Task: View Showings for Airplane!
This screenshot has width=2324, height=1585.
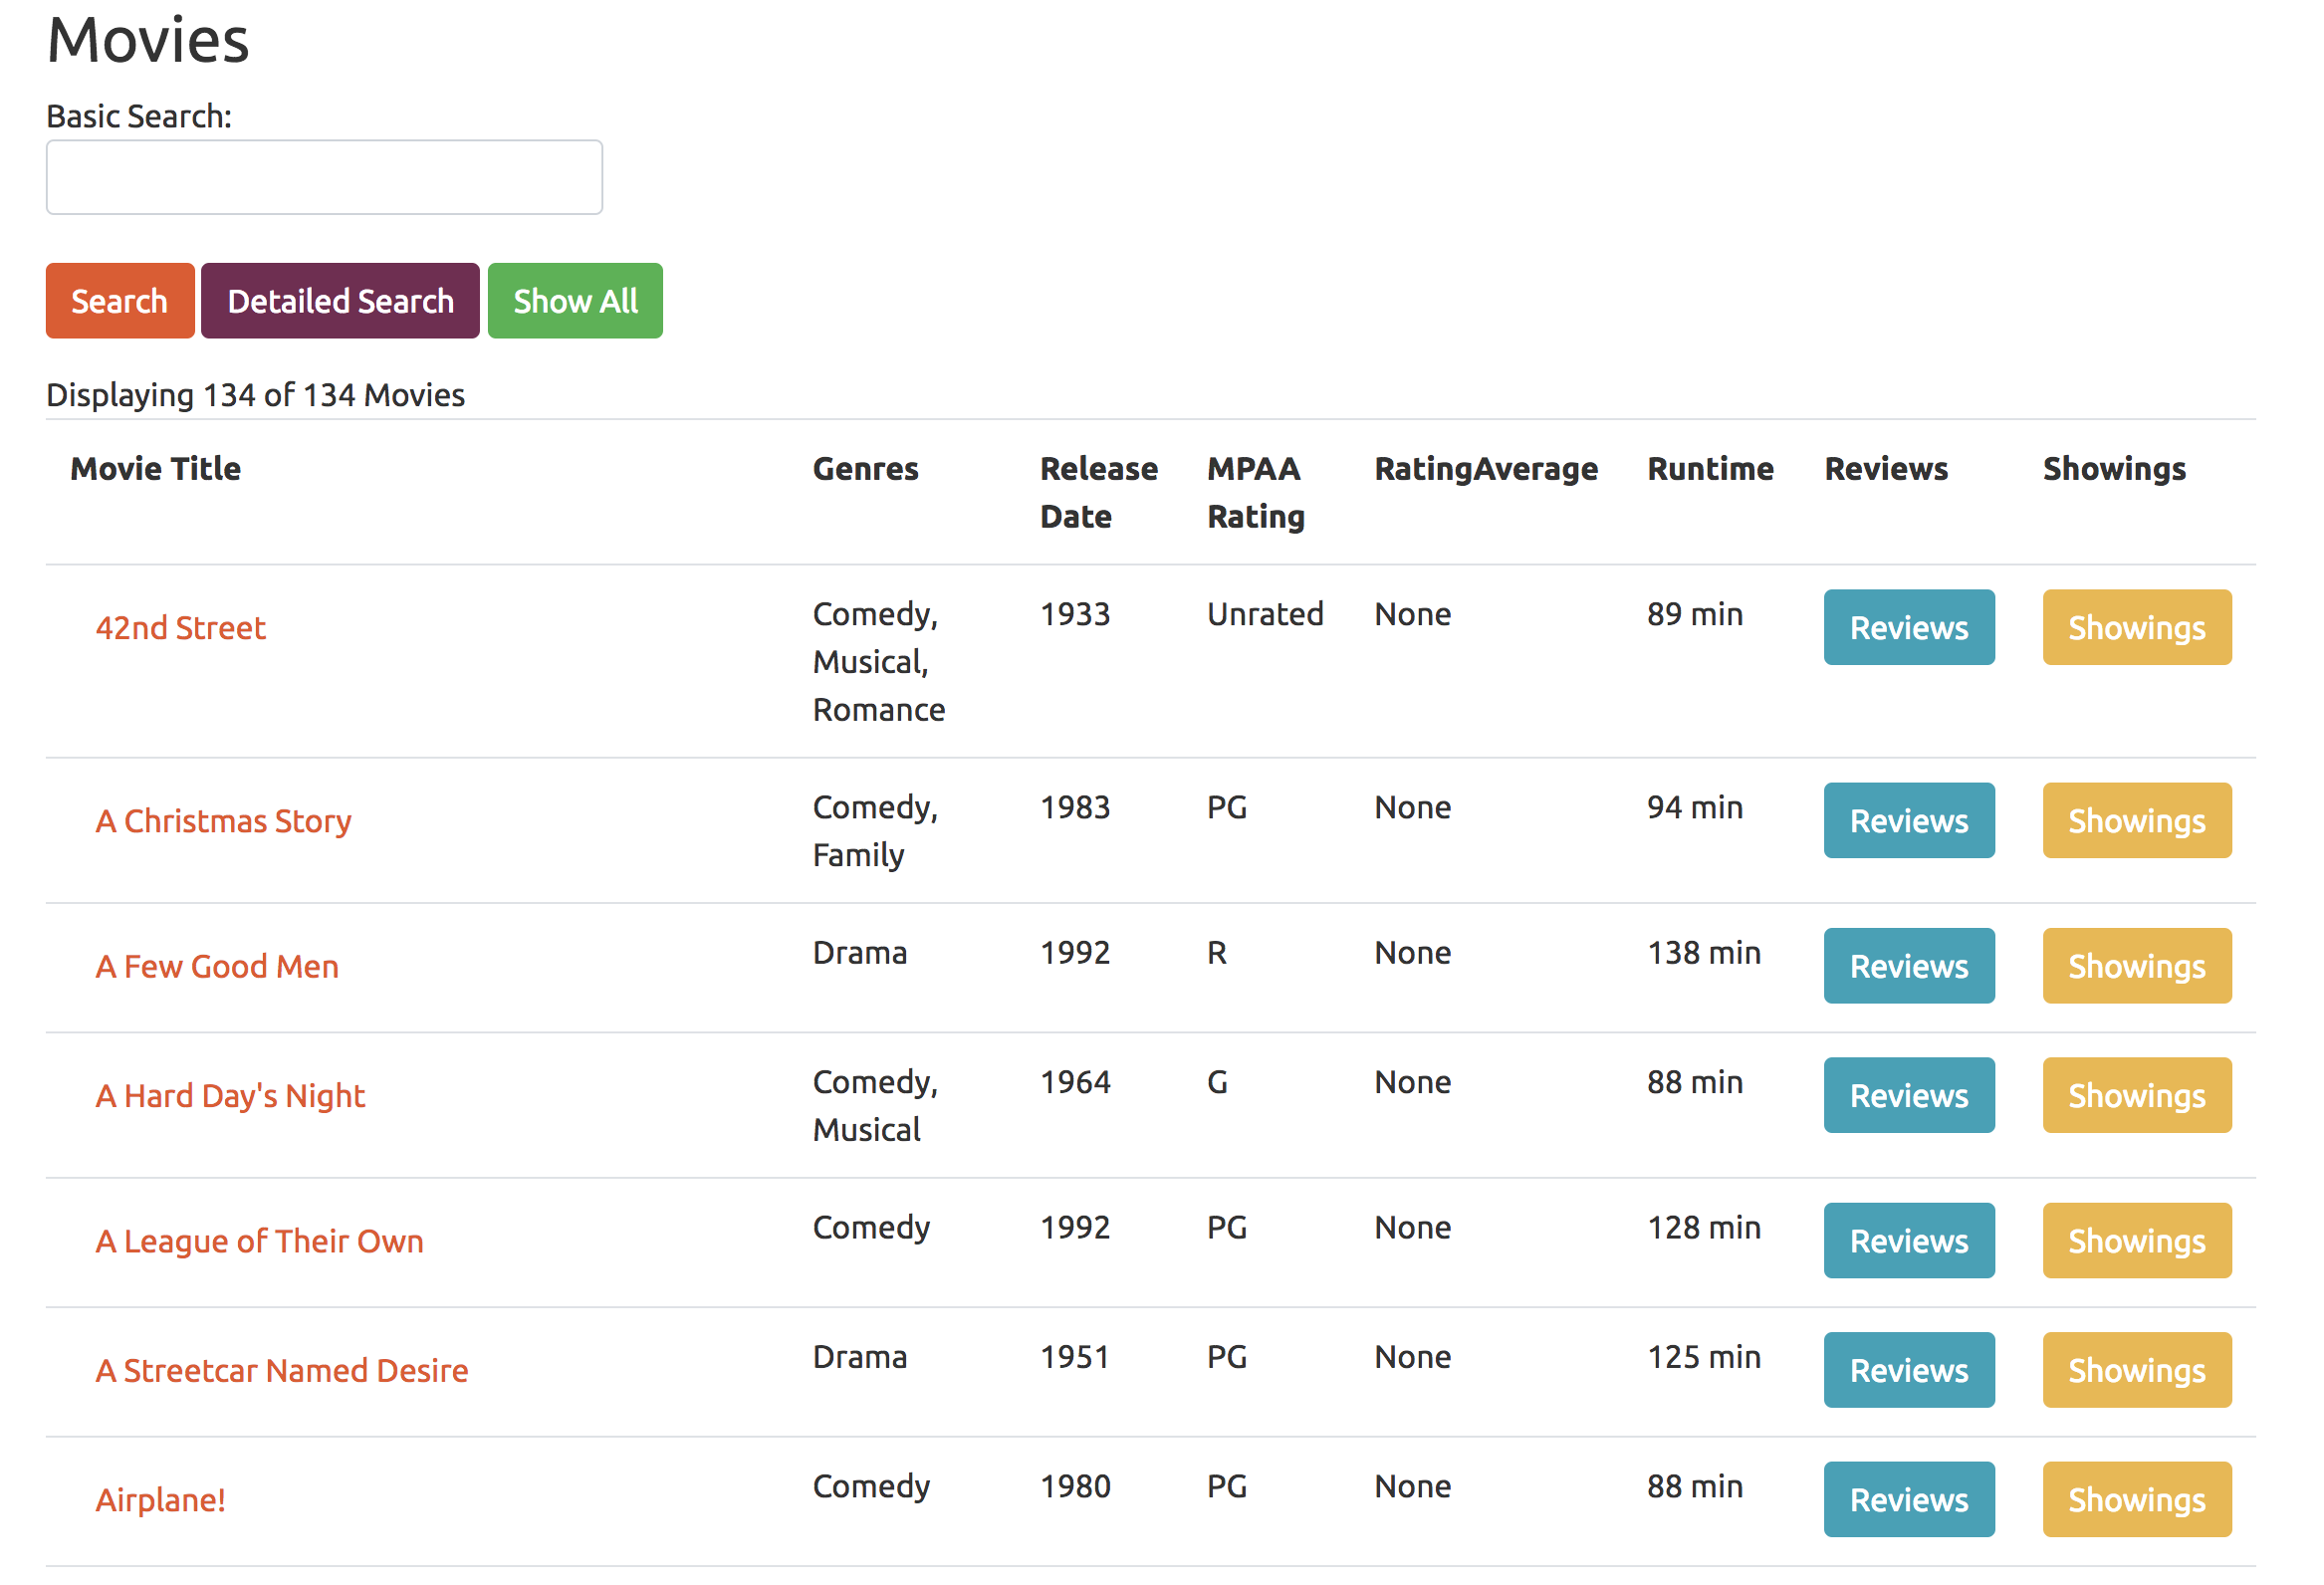Action: pyautogui.click(x=2136, y=1500)
